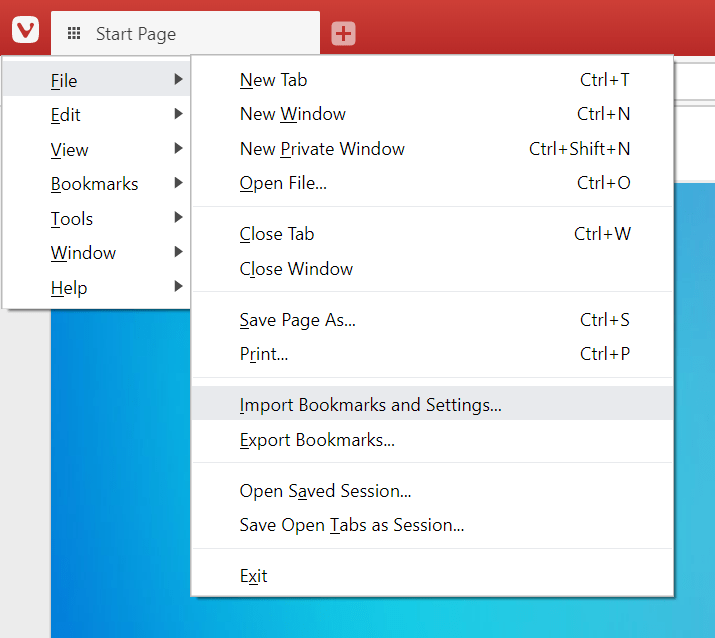715x638 pixels.
Task: Choose Save Open Tabs as Session...
Action: 432,525
